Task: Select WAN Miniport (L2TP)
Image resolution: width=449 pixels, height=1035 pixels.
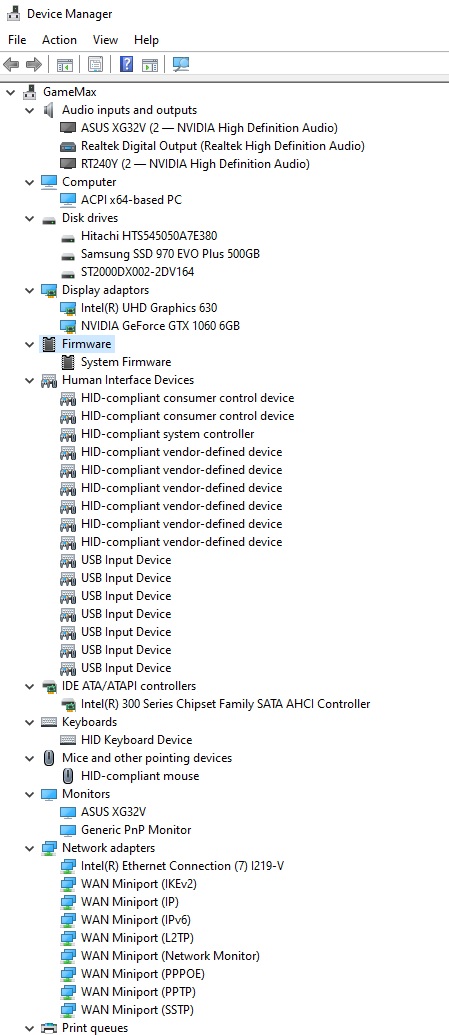Action: 137,938
